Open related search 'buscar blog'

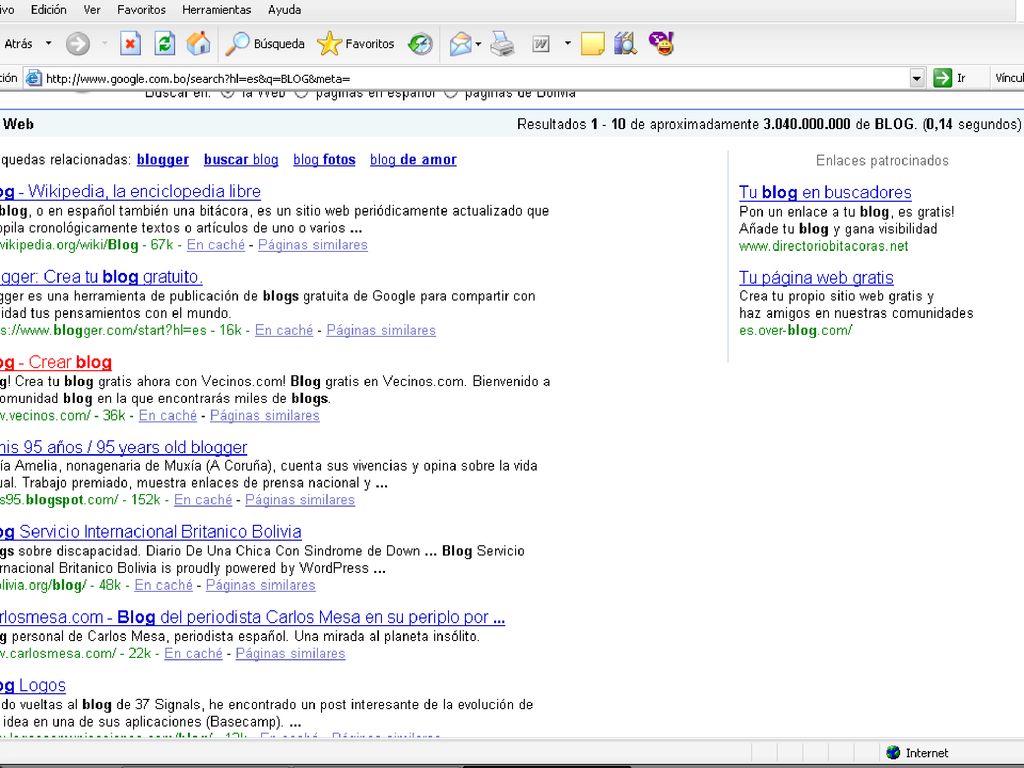tap(241, 159)
